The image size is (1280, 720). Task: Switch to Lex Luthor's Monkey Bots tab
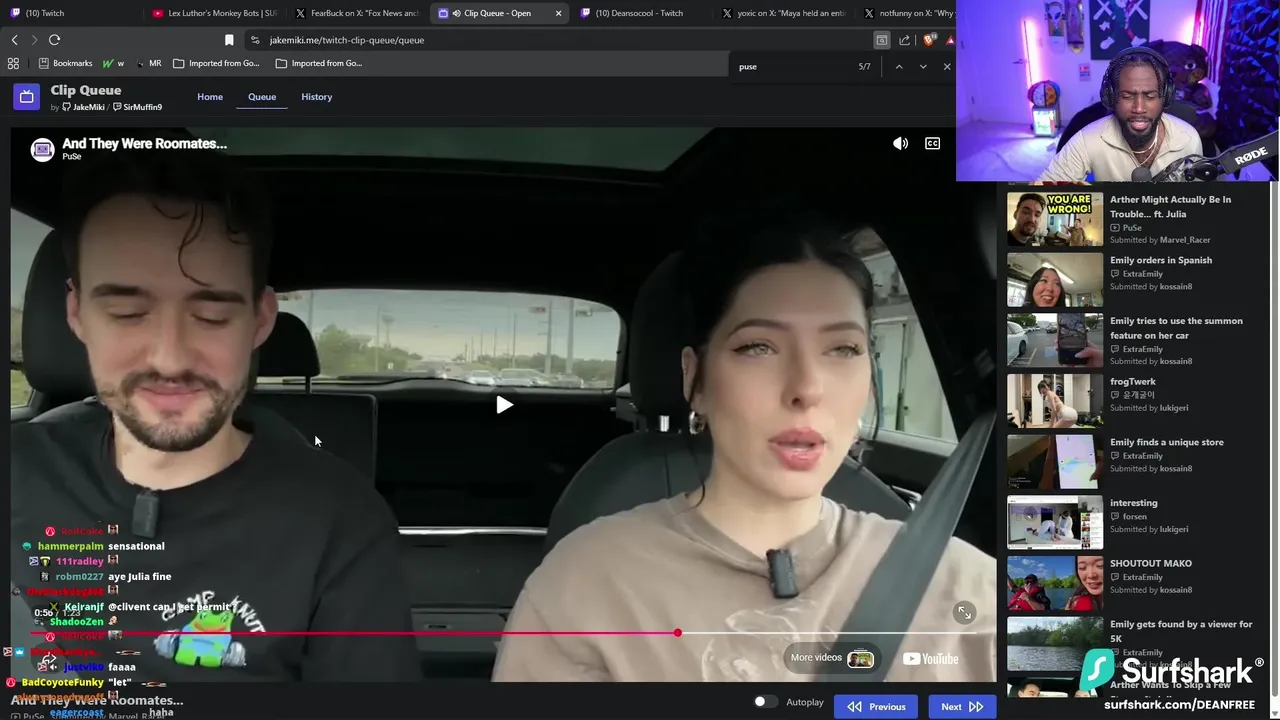coord(214,13)
